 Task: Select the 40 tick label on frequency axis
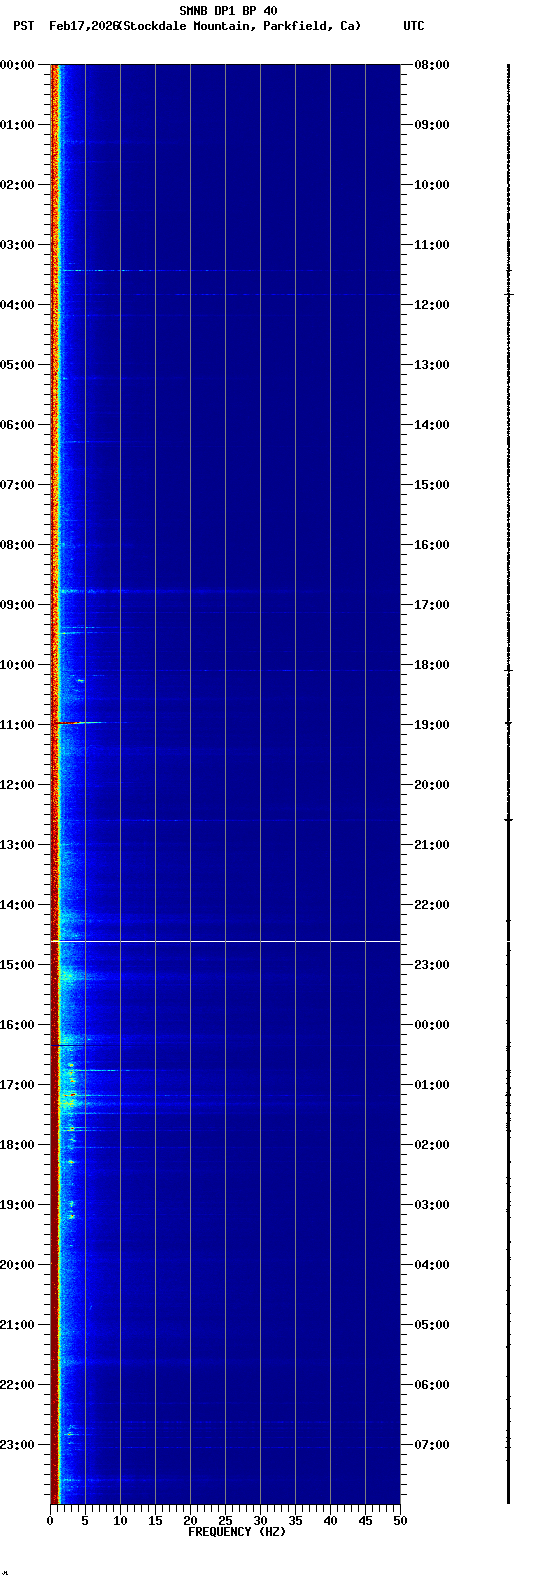click(330, 1521)
